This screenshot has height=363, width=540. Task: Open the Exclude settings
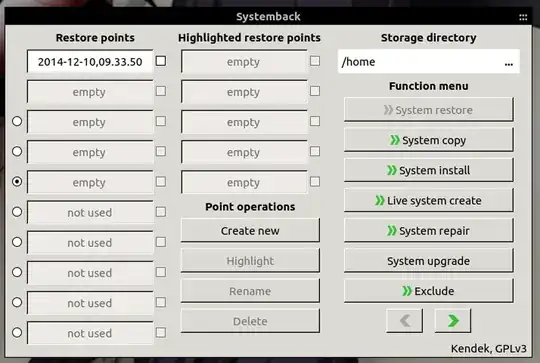(x=428, y=291)
